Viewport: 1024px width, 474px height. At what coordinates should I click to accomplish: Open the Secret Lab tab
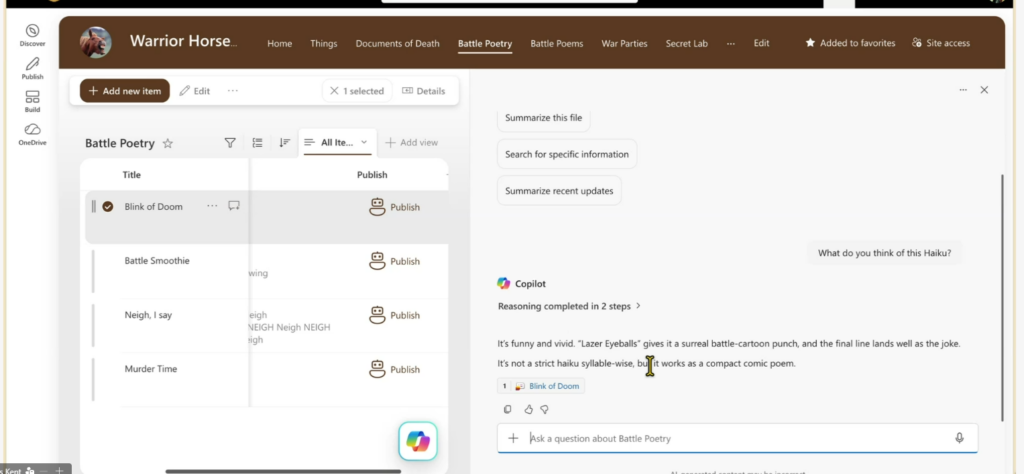(686, 43)
